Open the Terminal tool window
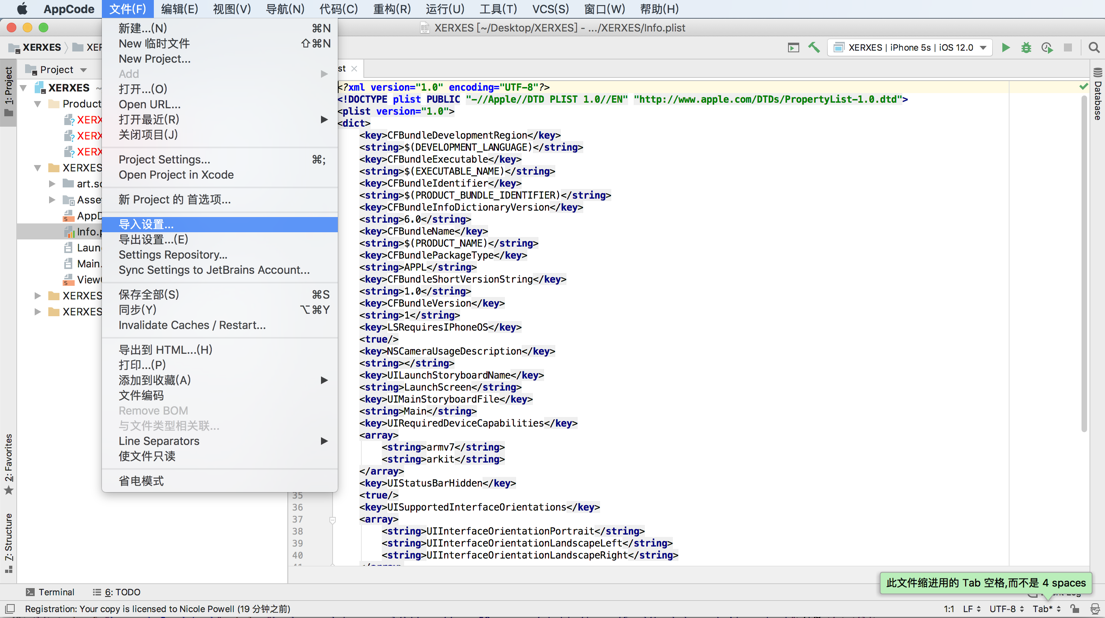The image size is (1105, 618). point(49,592)
